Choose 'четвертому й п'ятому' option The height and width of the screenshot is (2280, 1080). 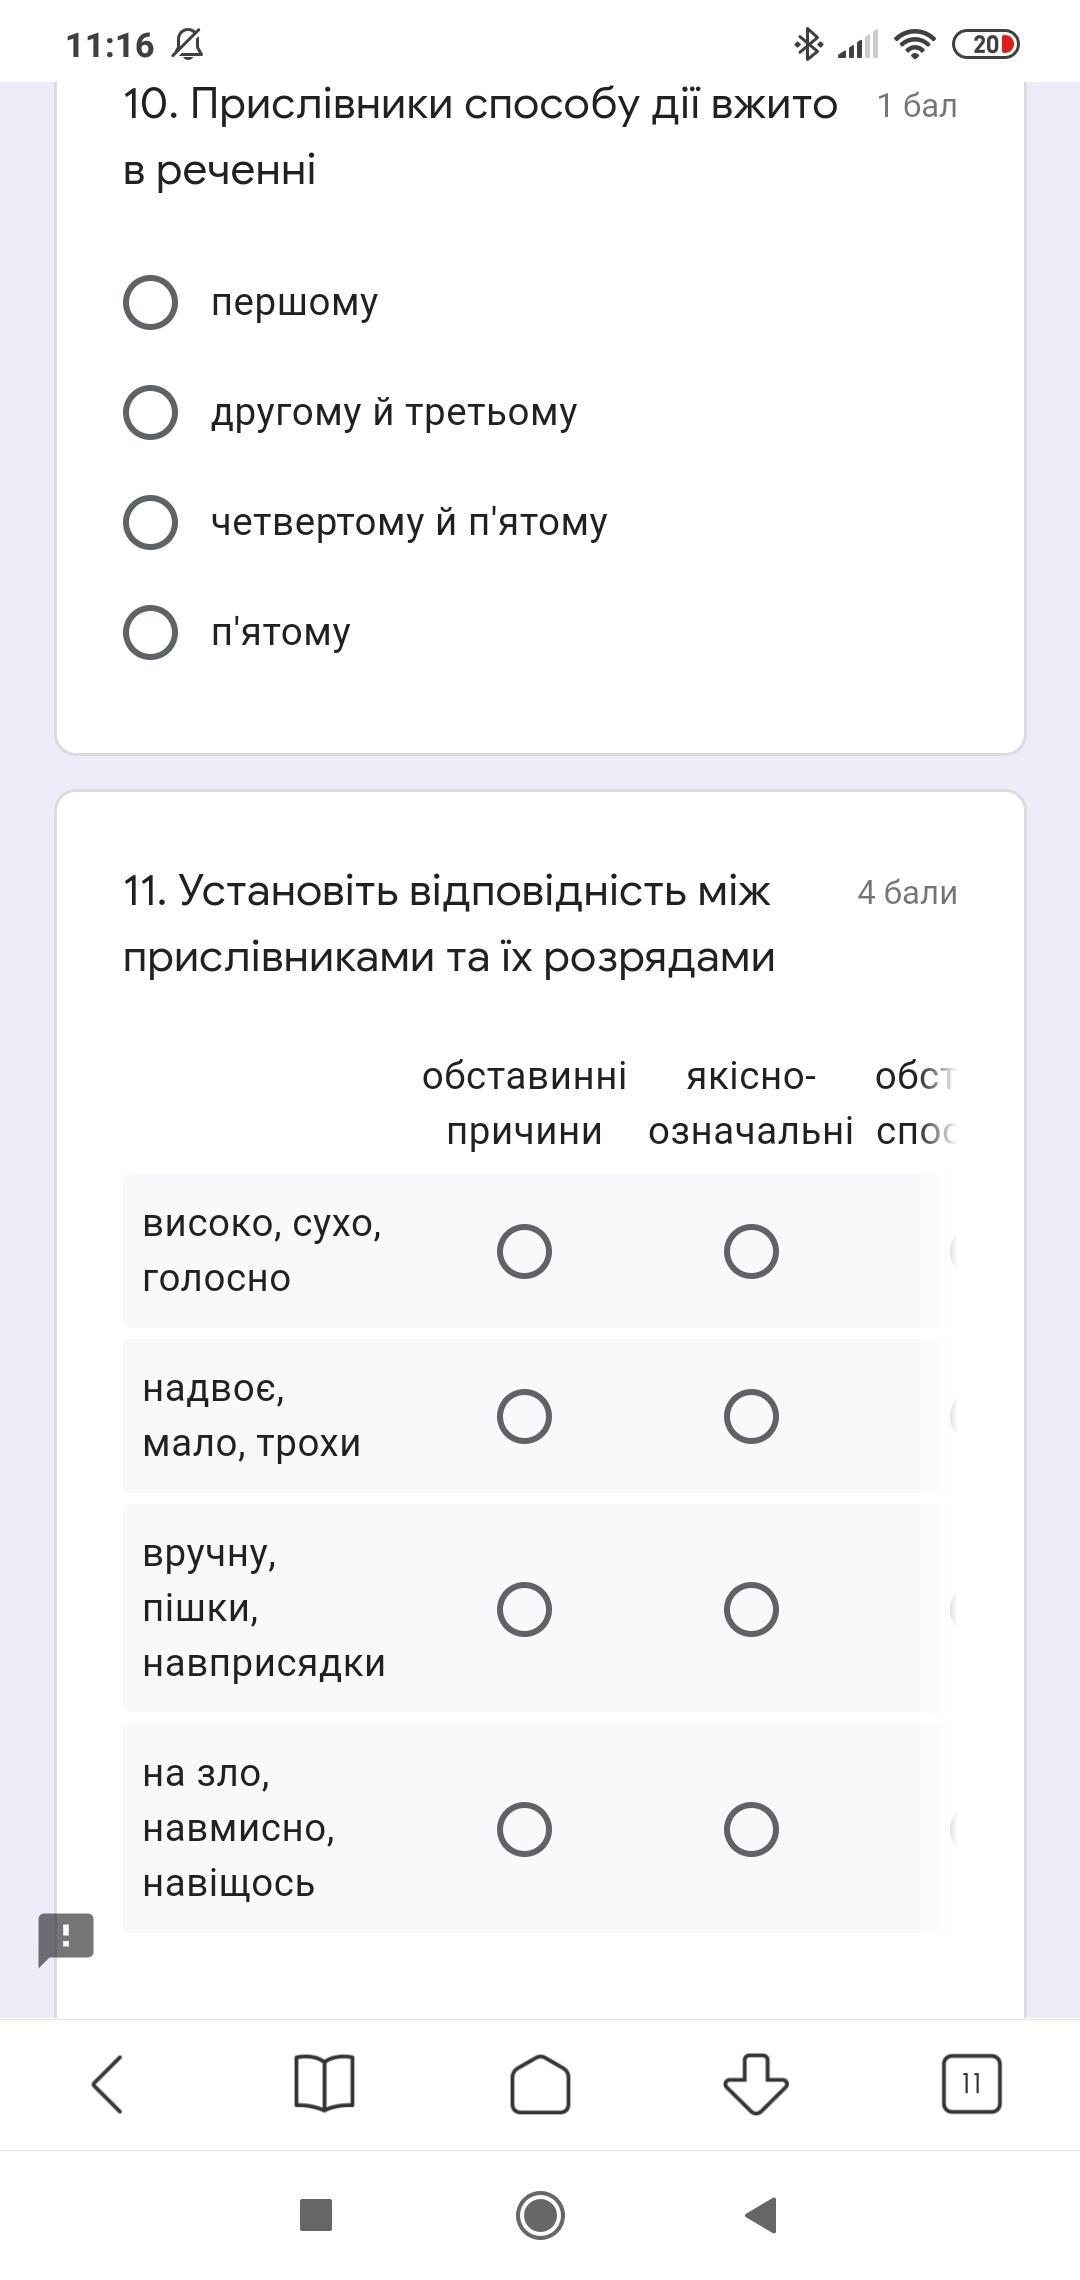(151, 522)
